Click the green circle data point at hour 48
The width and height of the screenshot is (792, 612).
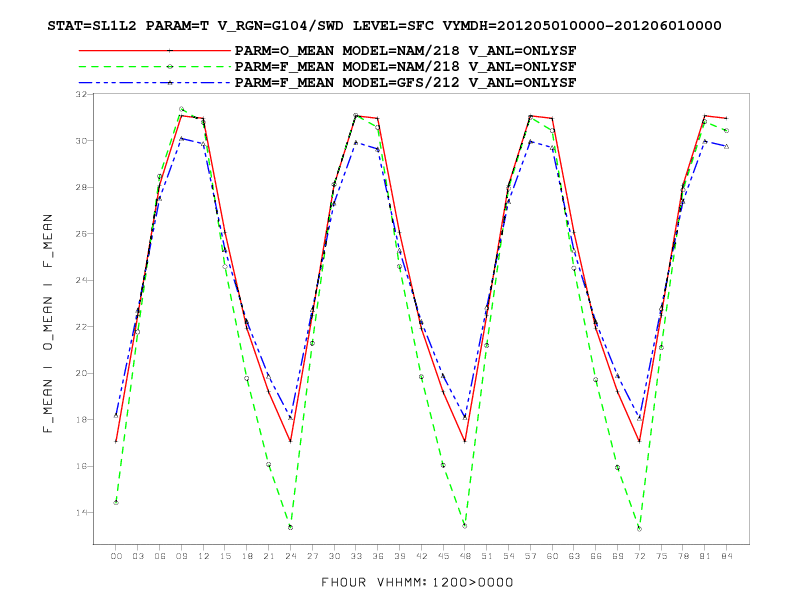[x=465, y=526]
